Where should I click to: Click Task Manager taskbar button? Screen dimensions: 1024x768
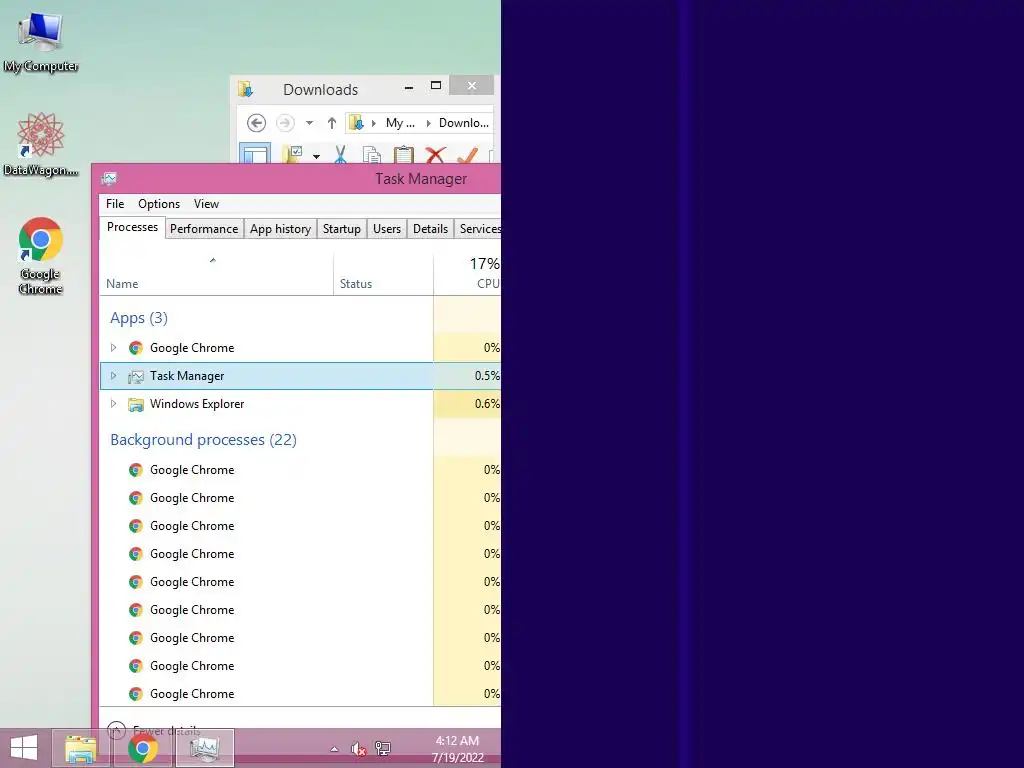205,748
